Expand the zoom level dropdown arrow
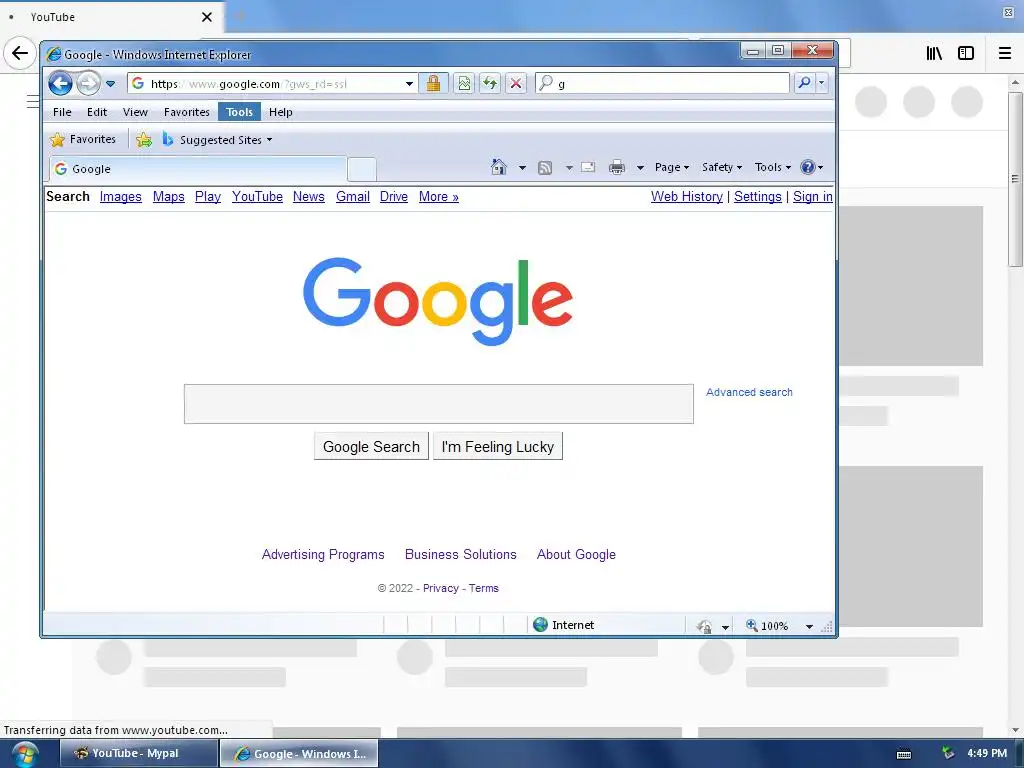The image size is (1024, 768). 809,626
